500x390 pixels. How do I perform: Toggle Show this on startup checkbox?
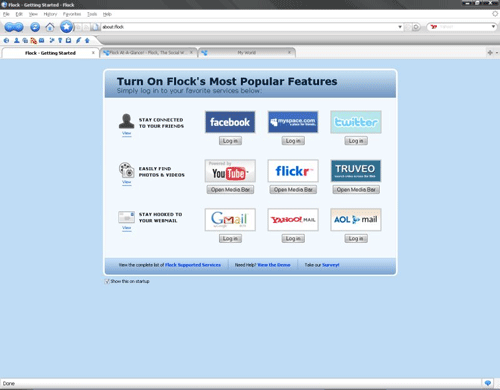(x=107, y=281)
